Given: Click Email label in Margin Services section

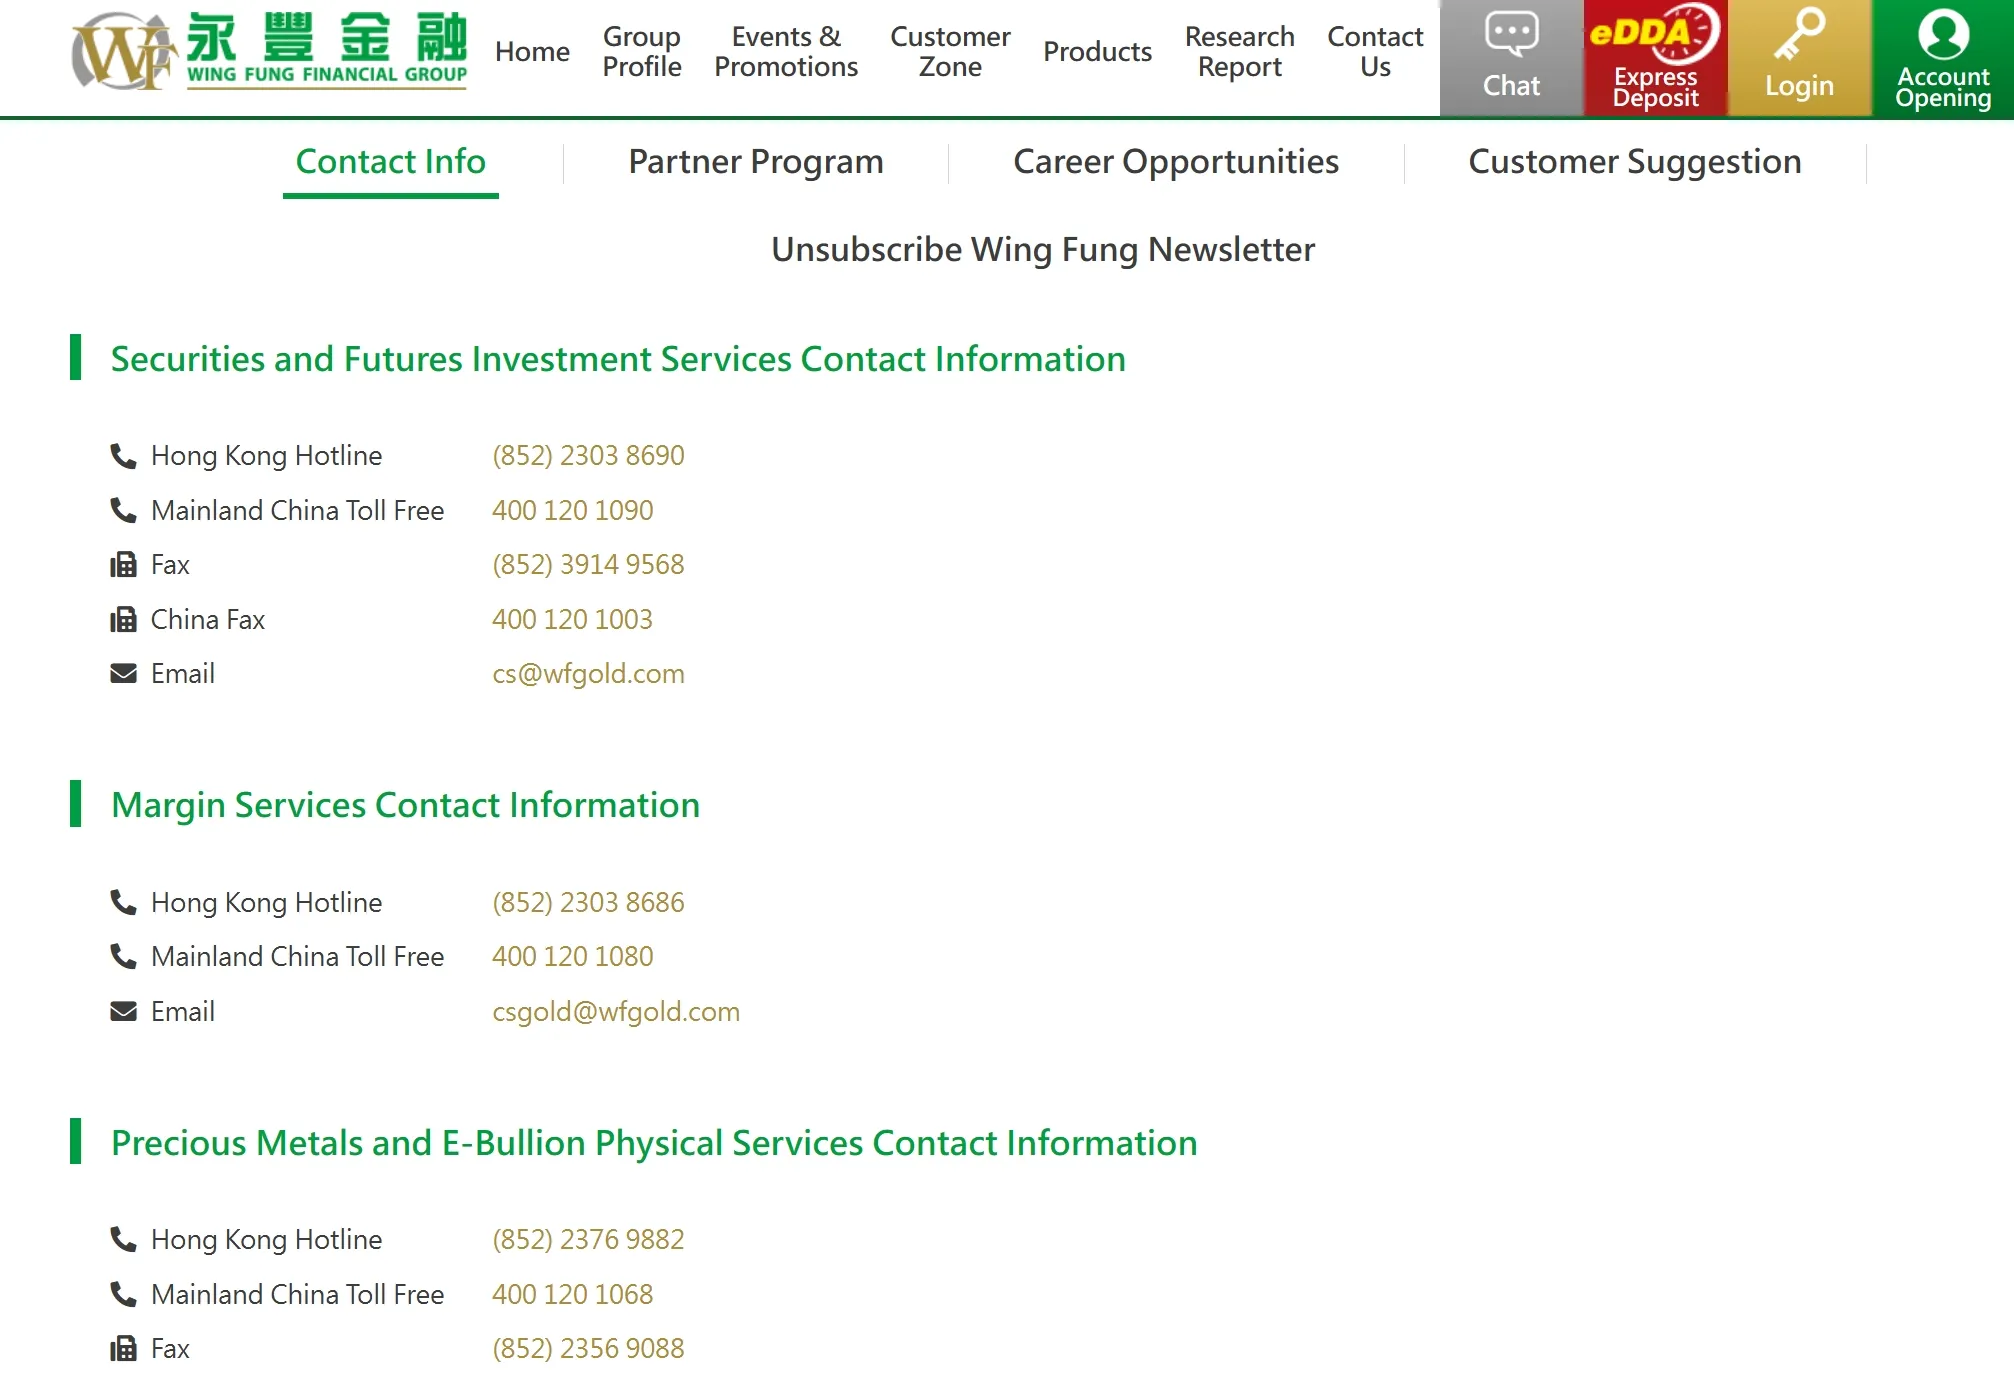Looking at the screenshot, I should pos(183,1012).
